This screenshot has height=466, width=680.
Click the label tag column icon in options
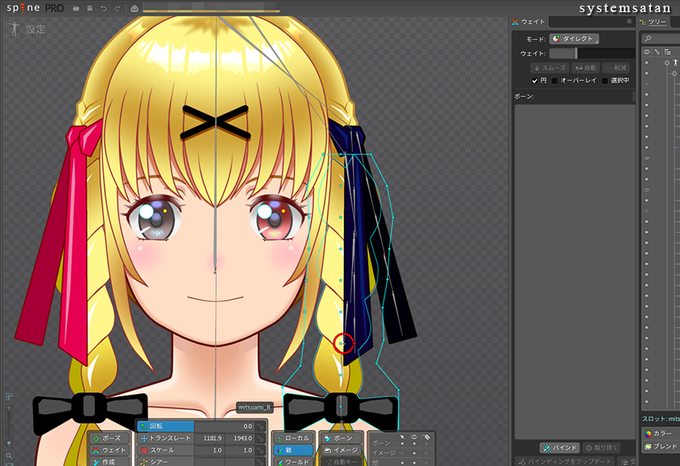[x=426, y=437]
